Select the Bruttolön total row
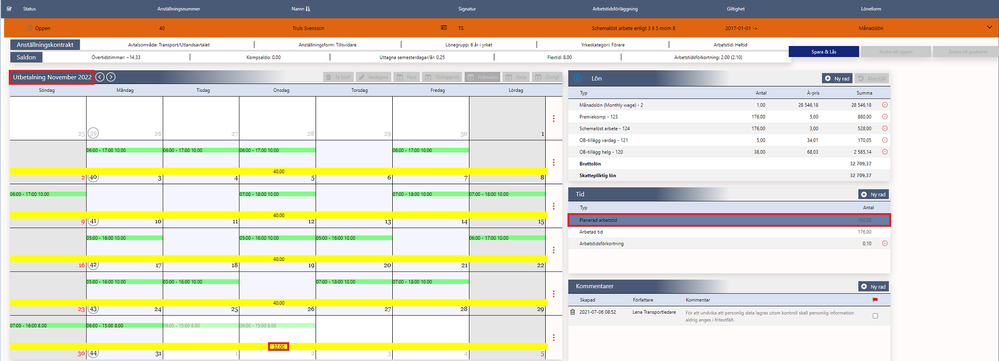Screen dimensions: 999x361 (728, 164)
